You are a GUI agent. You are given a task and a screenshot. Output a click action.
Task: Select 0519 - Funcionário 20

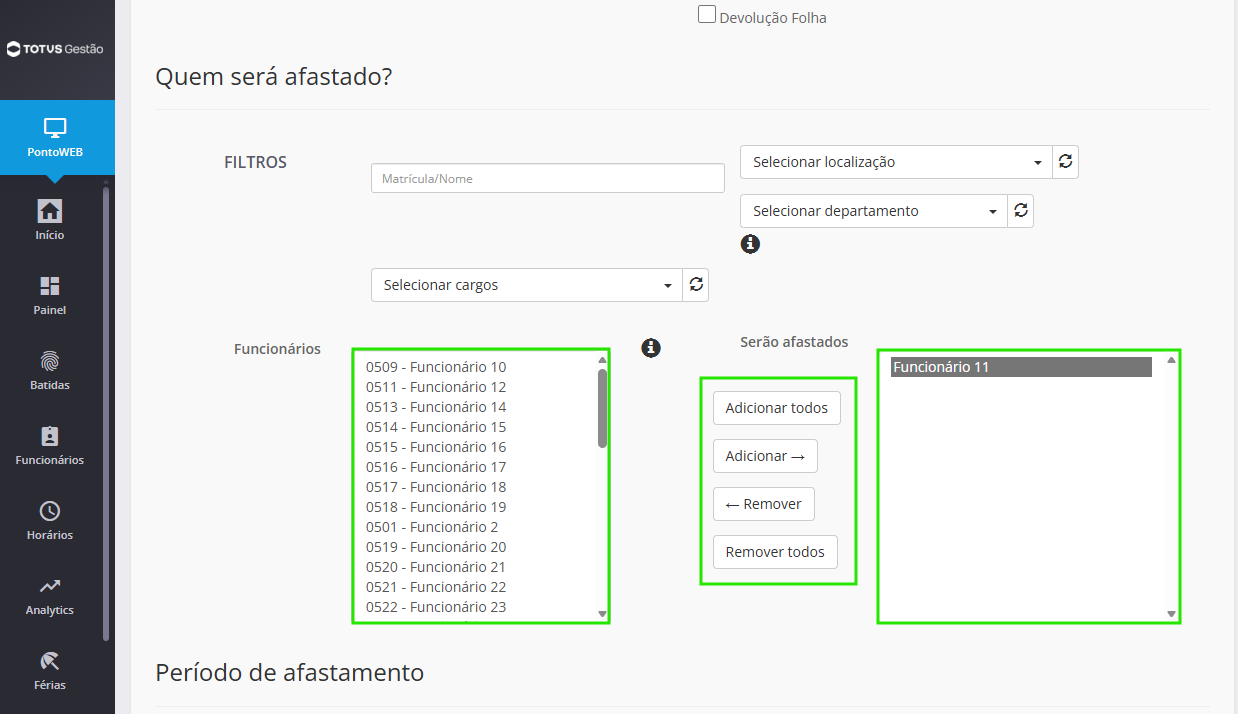436,547
